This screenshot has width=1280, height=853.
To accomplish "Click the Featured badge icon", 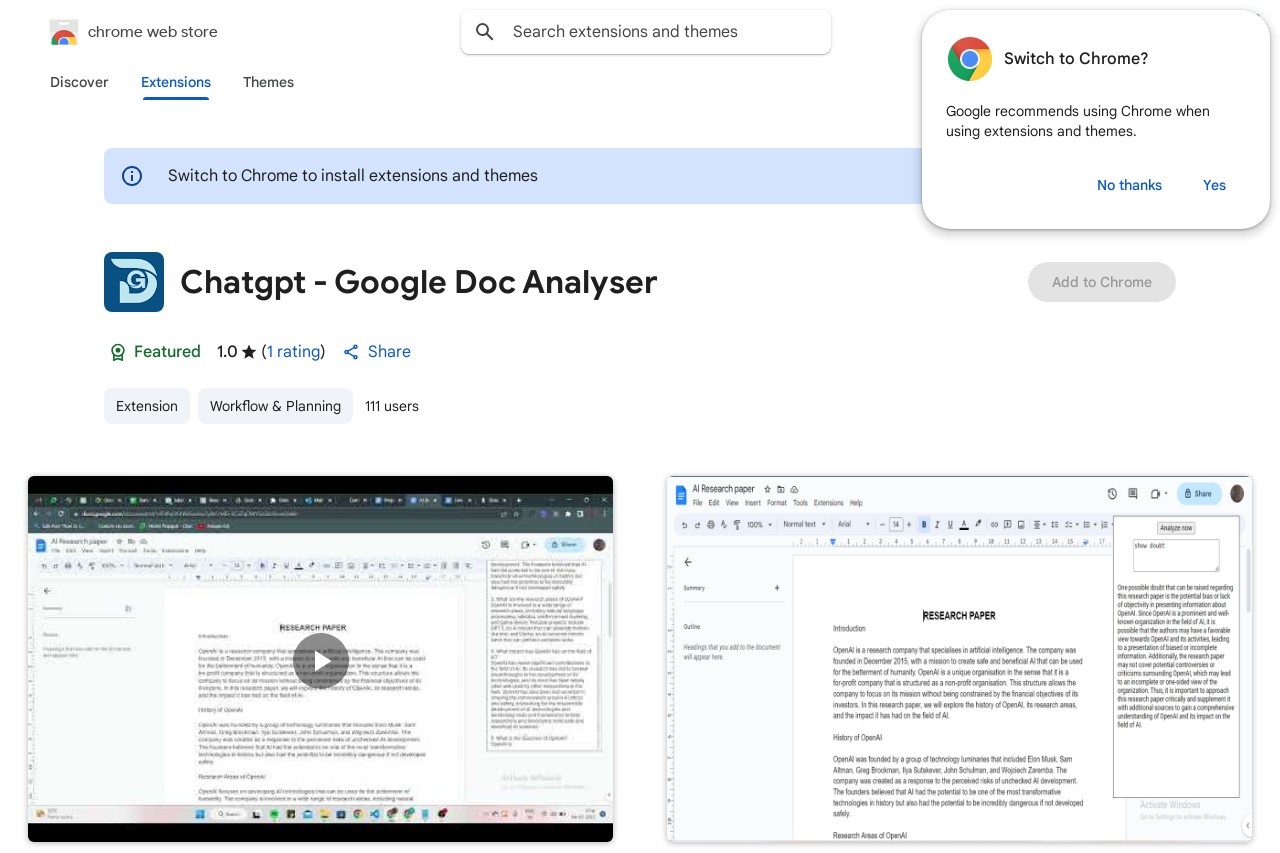I will 118,352.
